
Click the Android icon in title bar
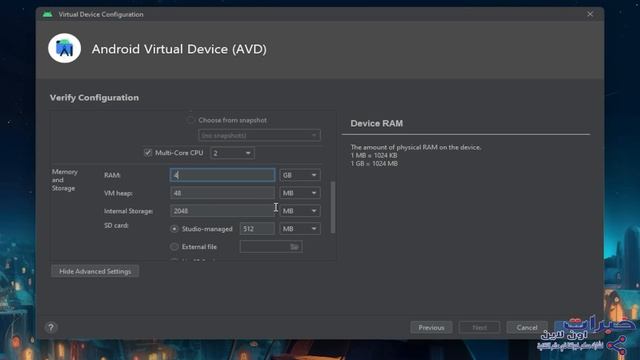click(47, 14)
